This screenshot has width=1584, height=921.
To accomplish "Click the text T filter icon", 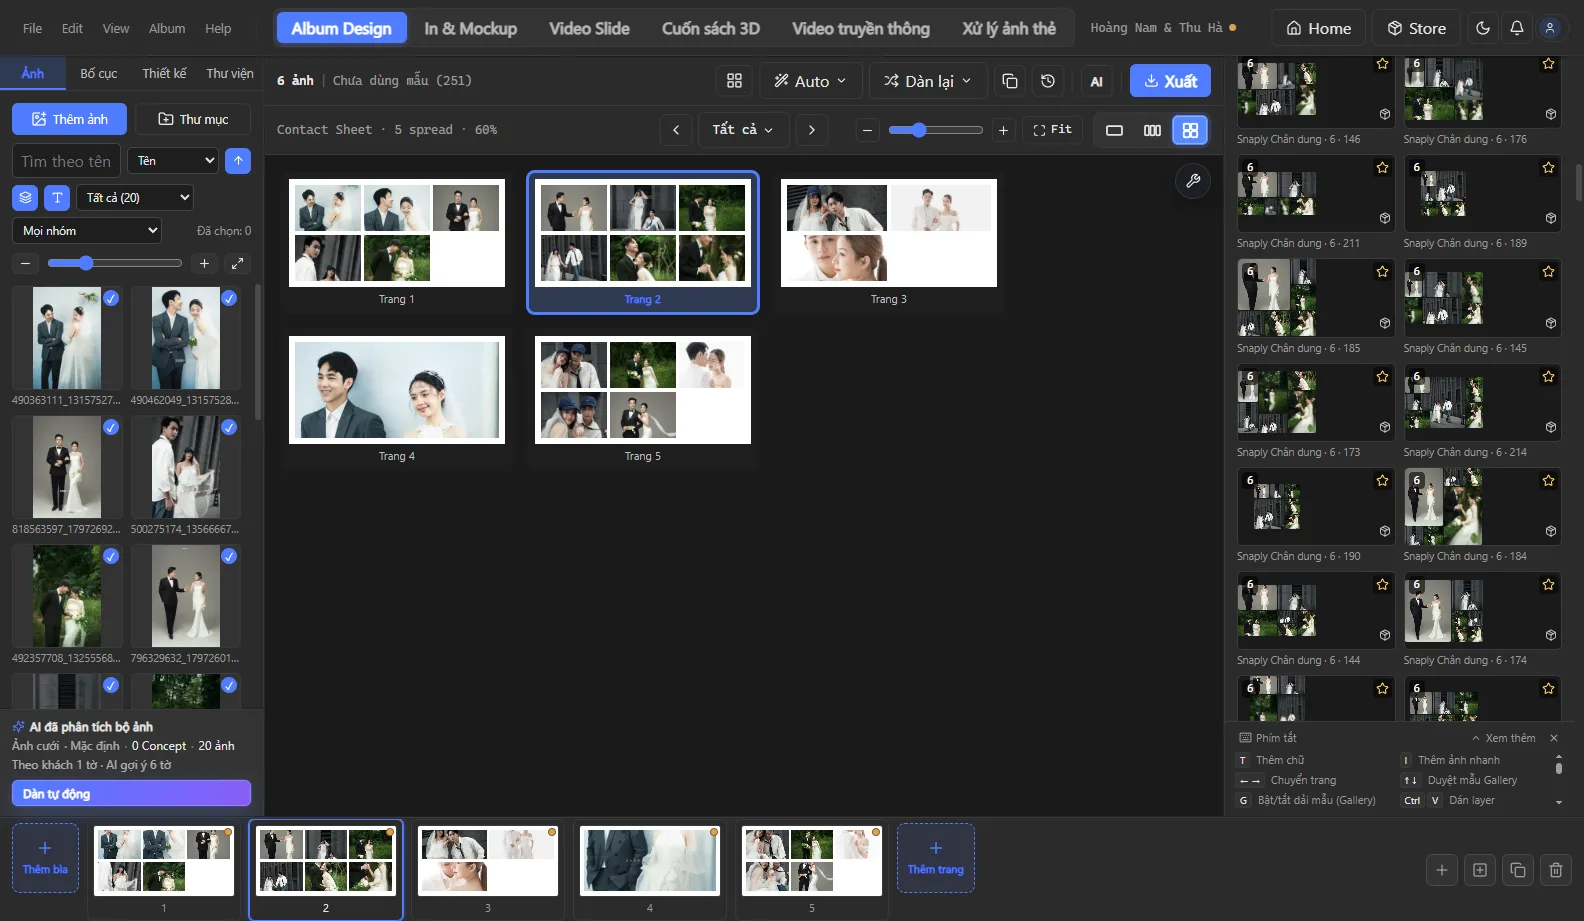I will coord(57,198).
